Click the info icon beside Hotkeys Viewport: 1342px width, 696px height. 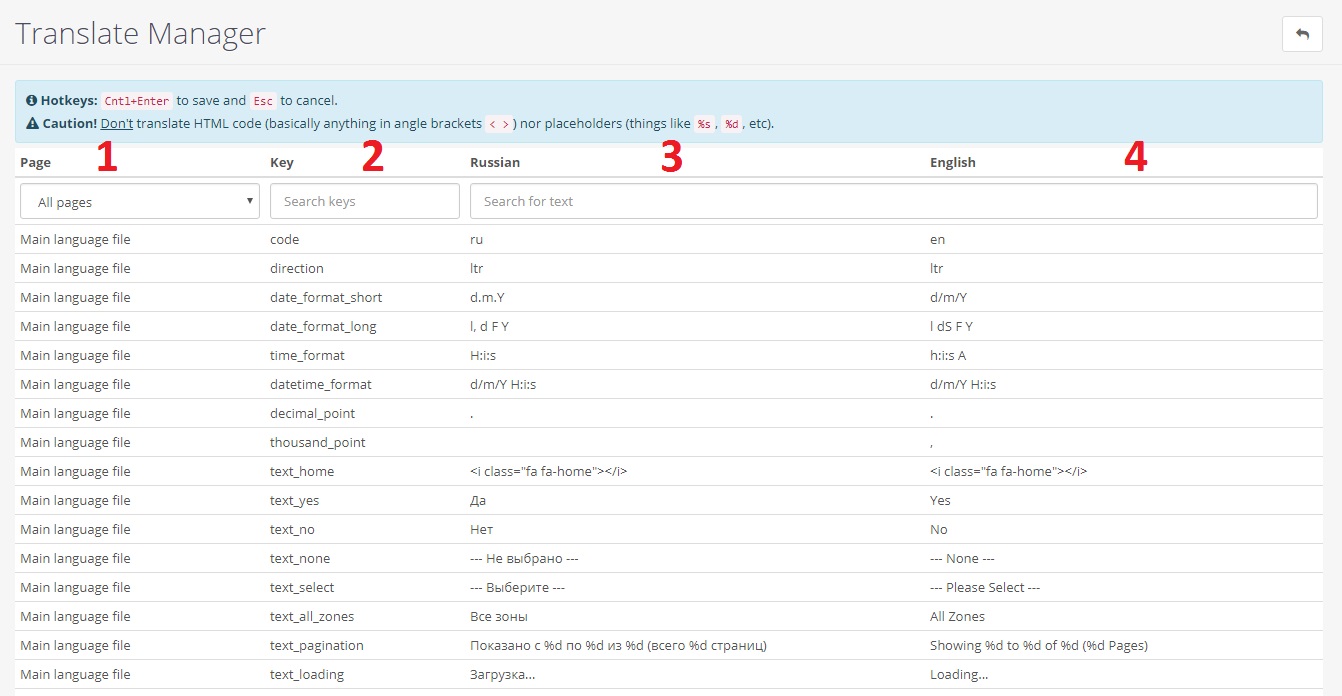32,101
